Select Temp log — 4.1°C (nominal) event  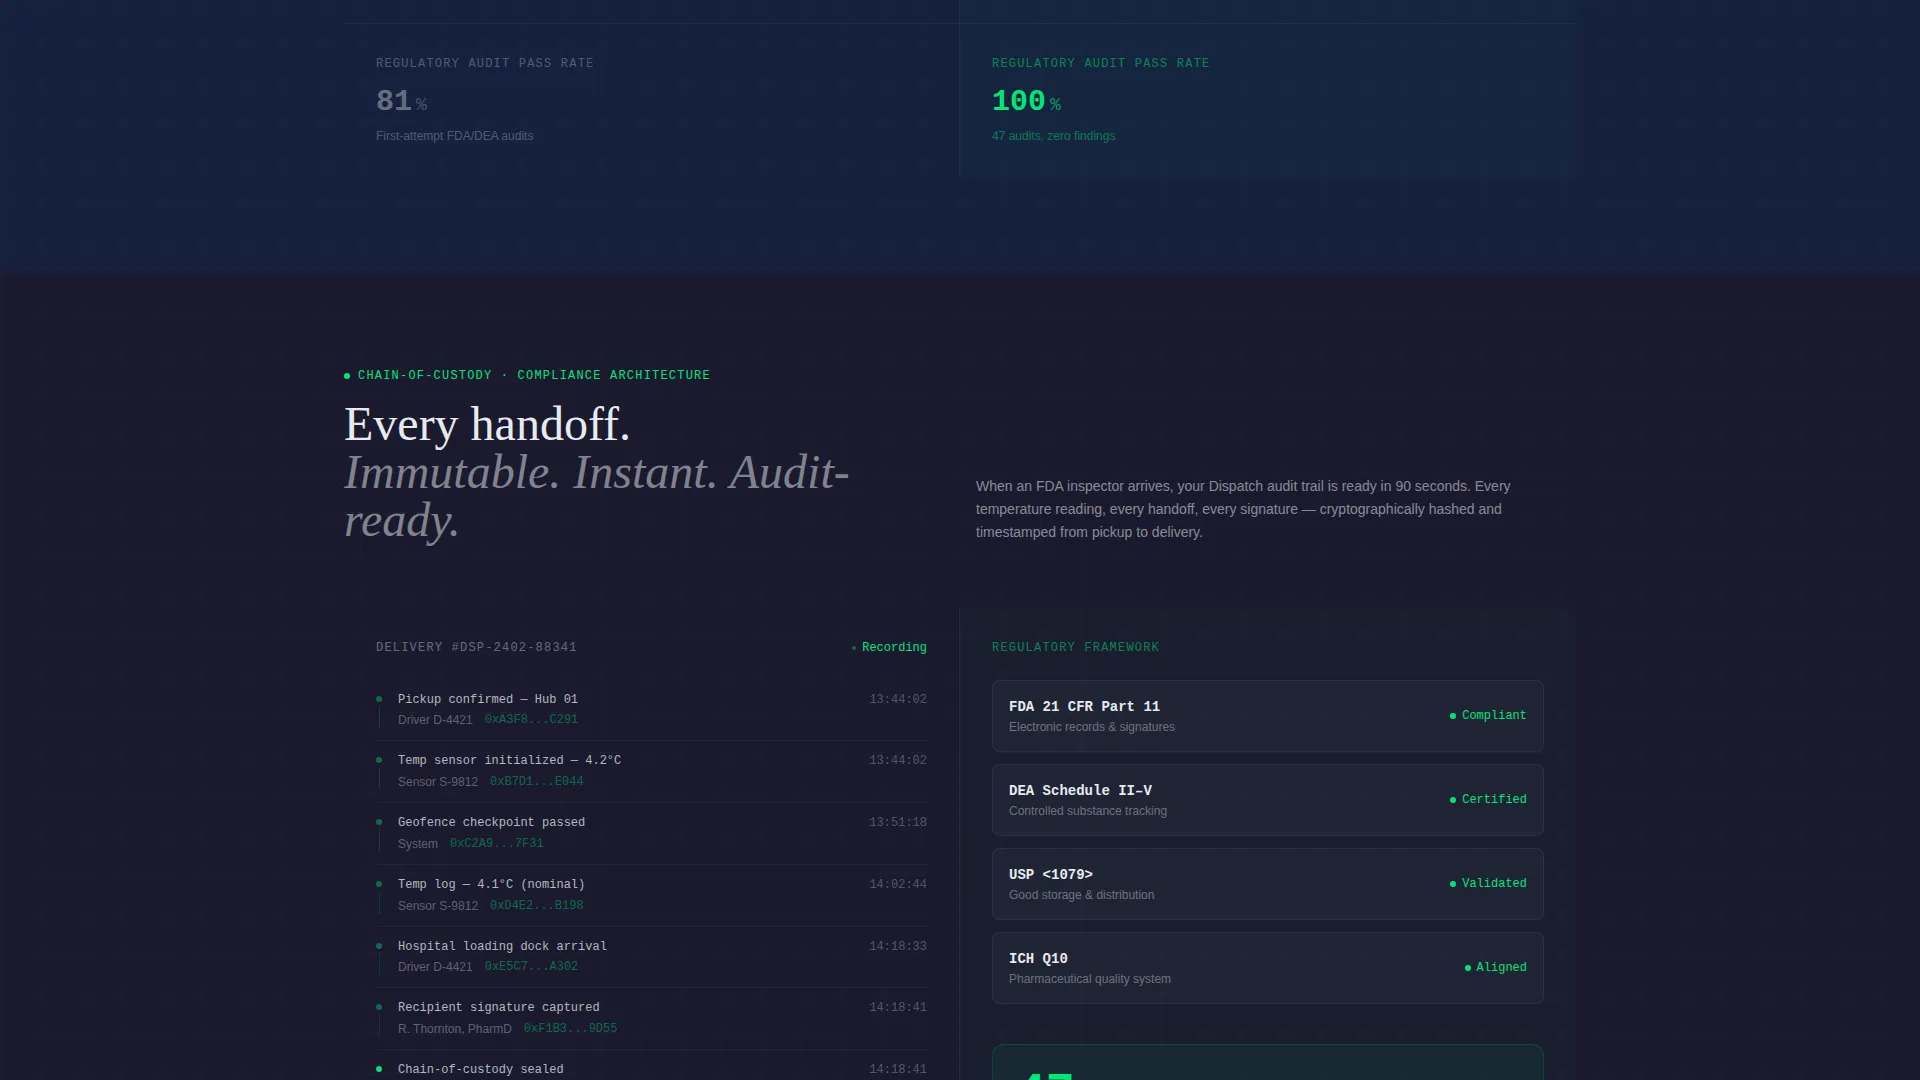(x=652, y=895)
